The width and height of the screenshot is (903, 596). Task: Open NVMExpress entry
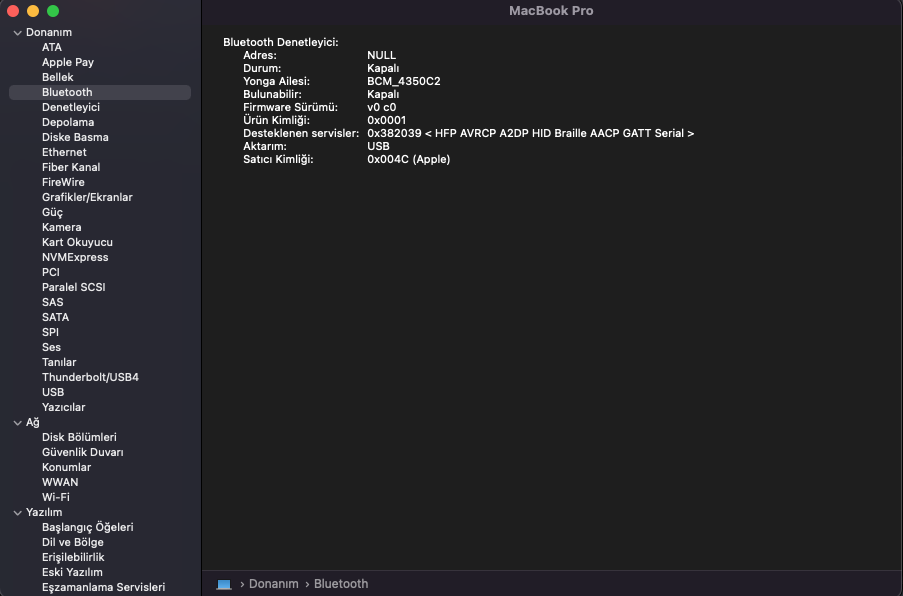coord(75,257)
